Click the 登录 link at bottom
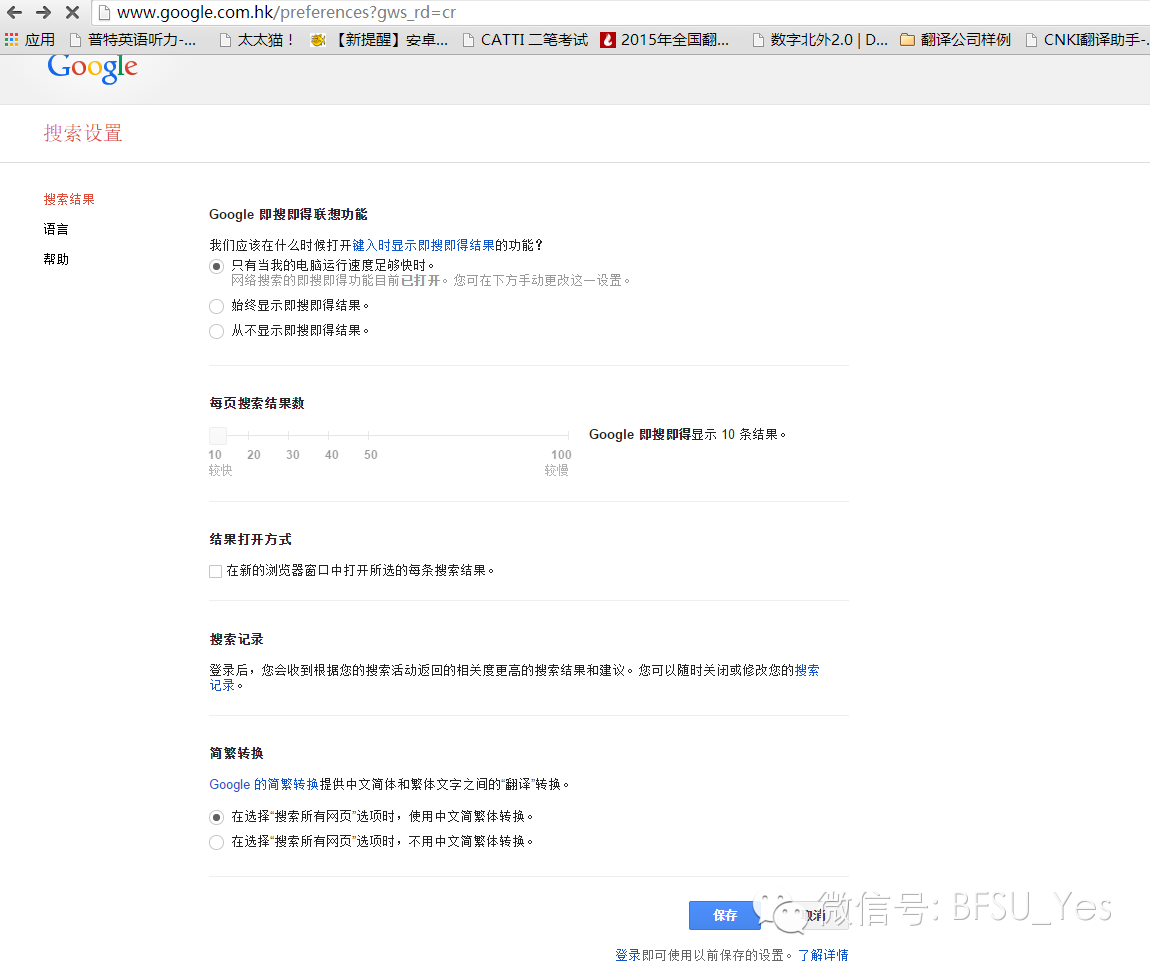1150x968 pixels. (628, 956)
